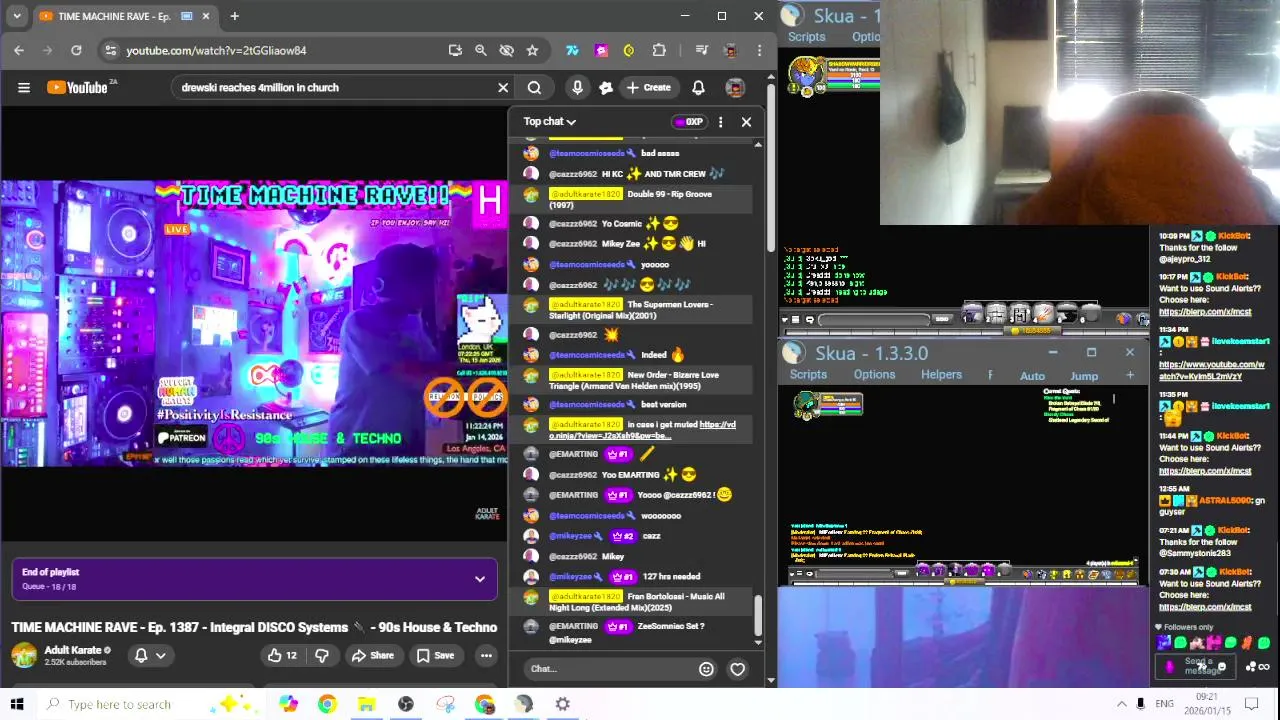
Task: Expand the End of playlist queue panel
Action: point(480,579)
